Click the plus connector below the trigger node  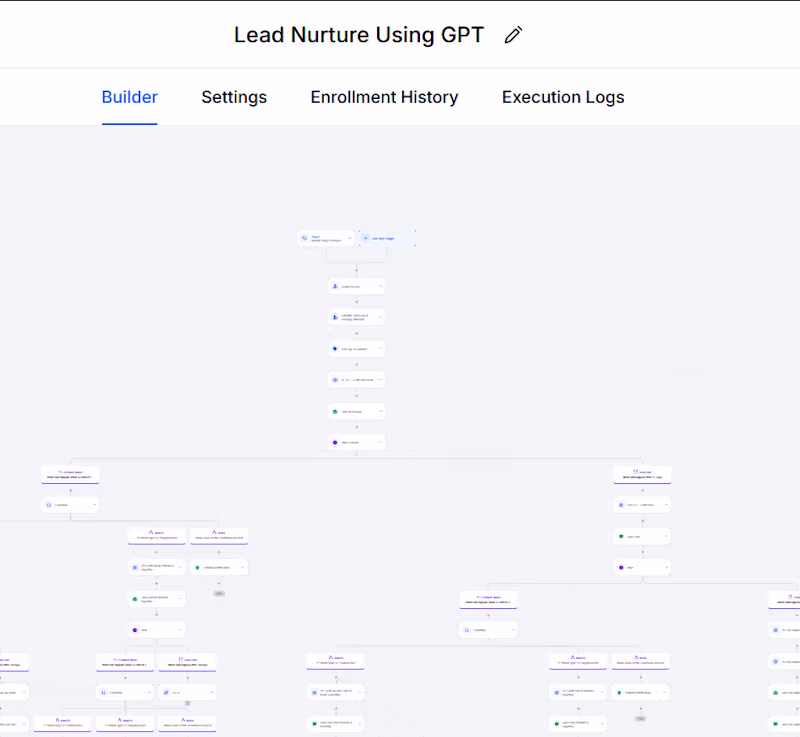pos(357,270)
